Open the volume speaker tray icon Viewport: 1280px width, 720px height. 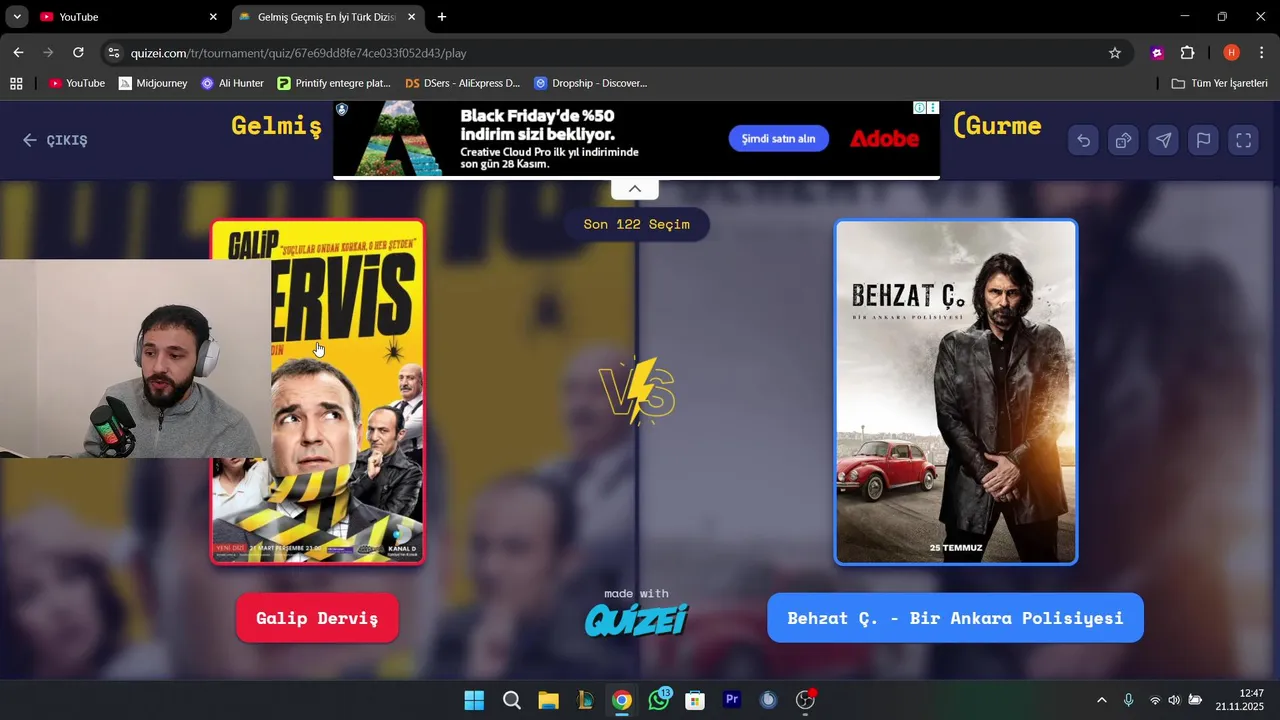click(1174, 700)
